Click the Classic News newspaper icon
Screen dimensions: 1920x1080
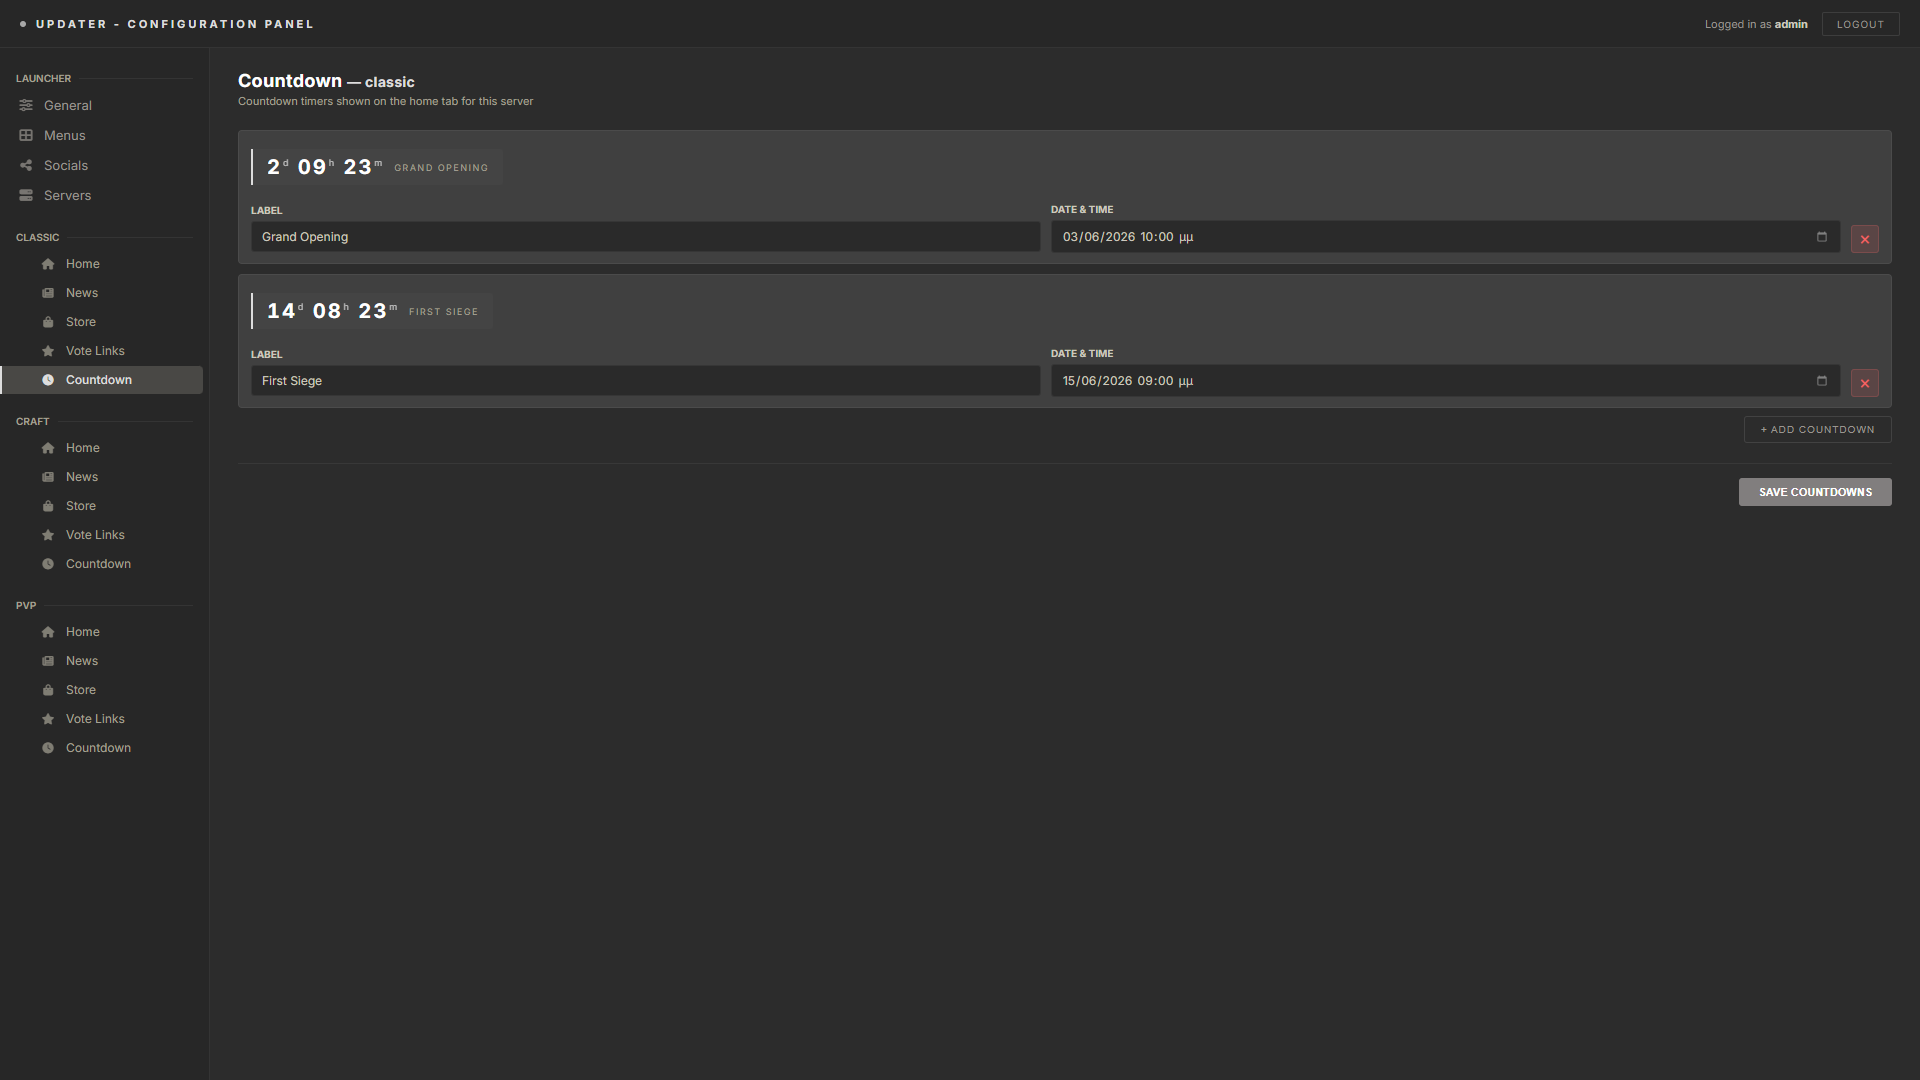tap(48, 293)
